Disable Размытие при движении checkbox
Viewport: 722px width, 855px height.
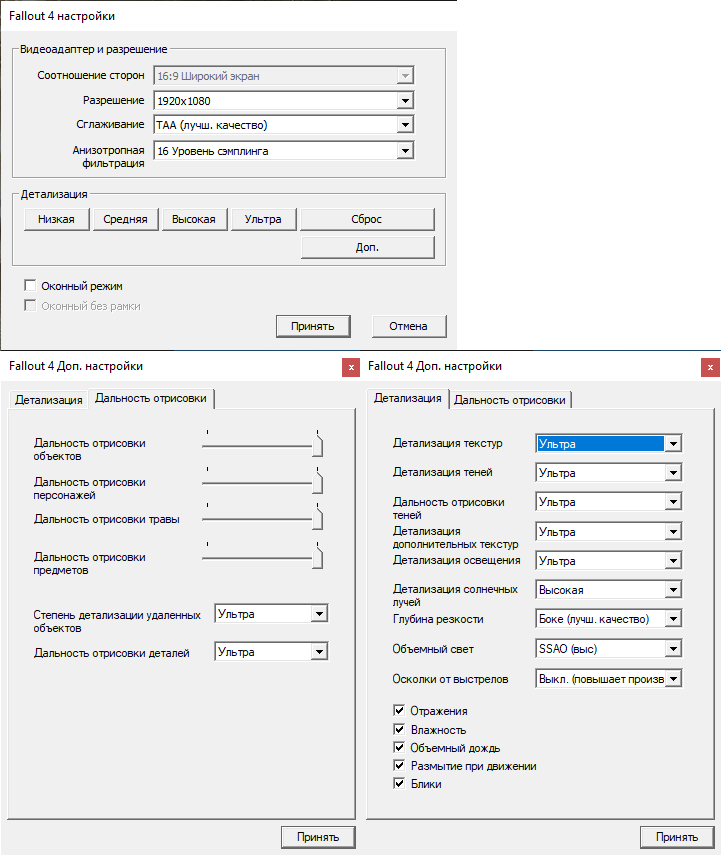(399, 765)
